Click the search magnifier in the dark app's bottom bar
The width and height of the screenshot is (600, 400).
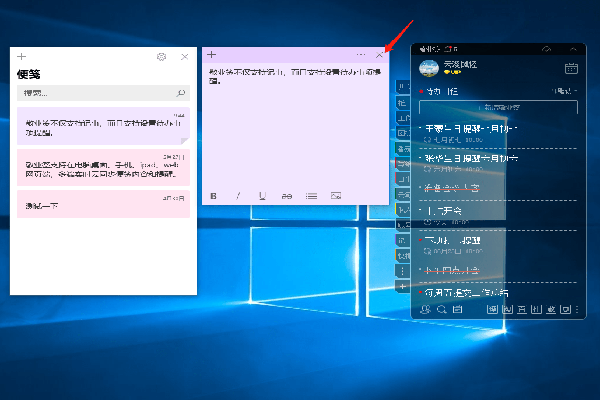(442, 309)
